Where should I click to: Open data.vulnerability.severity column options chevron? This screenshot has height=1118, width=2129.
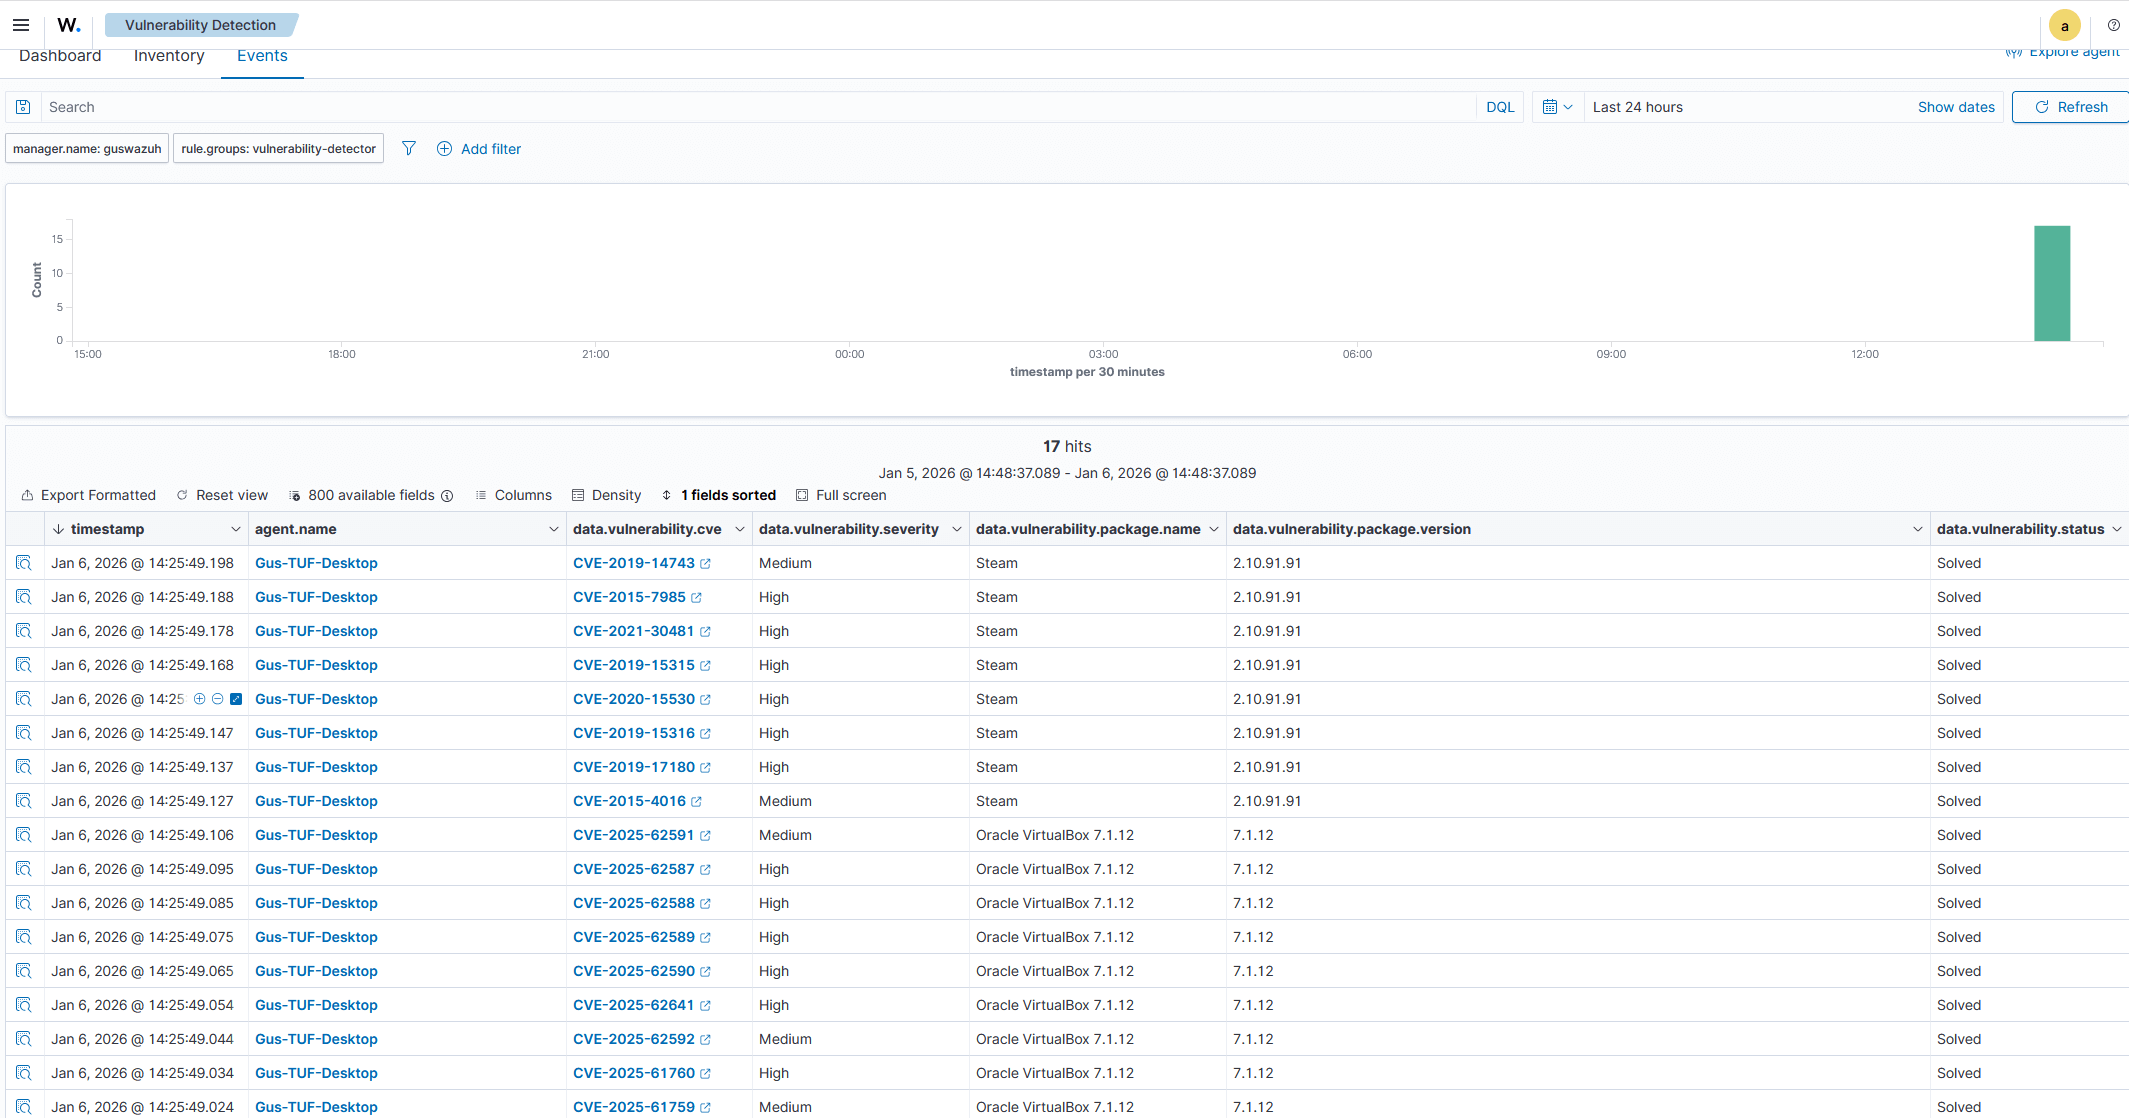[x=956, y=529]
